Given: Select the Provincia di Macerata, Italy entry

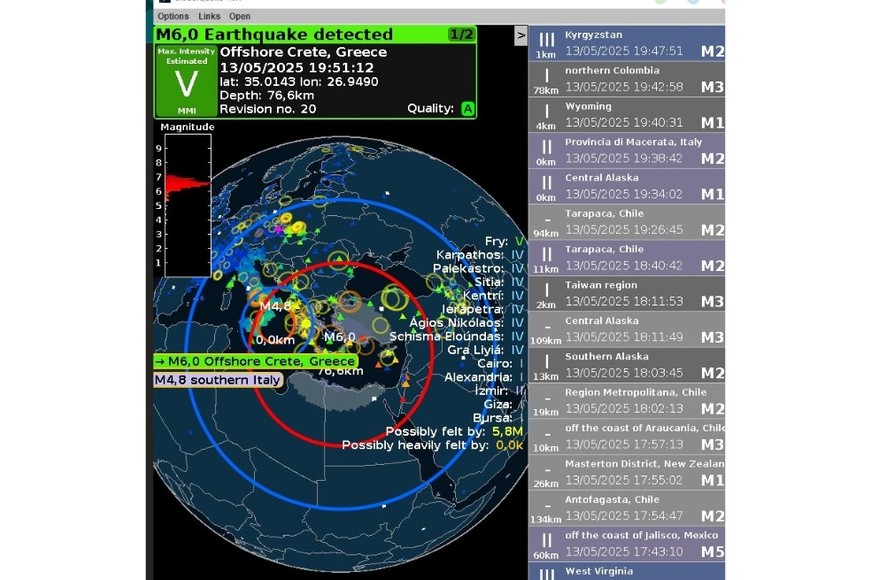Looking at the screenshot, I should (626, 151).
